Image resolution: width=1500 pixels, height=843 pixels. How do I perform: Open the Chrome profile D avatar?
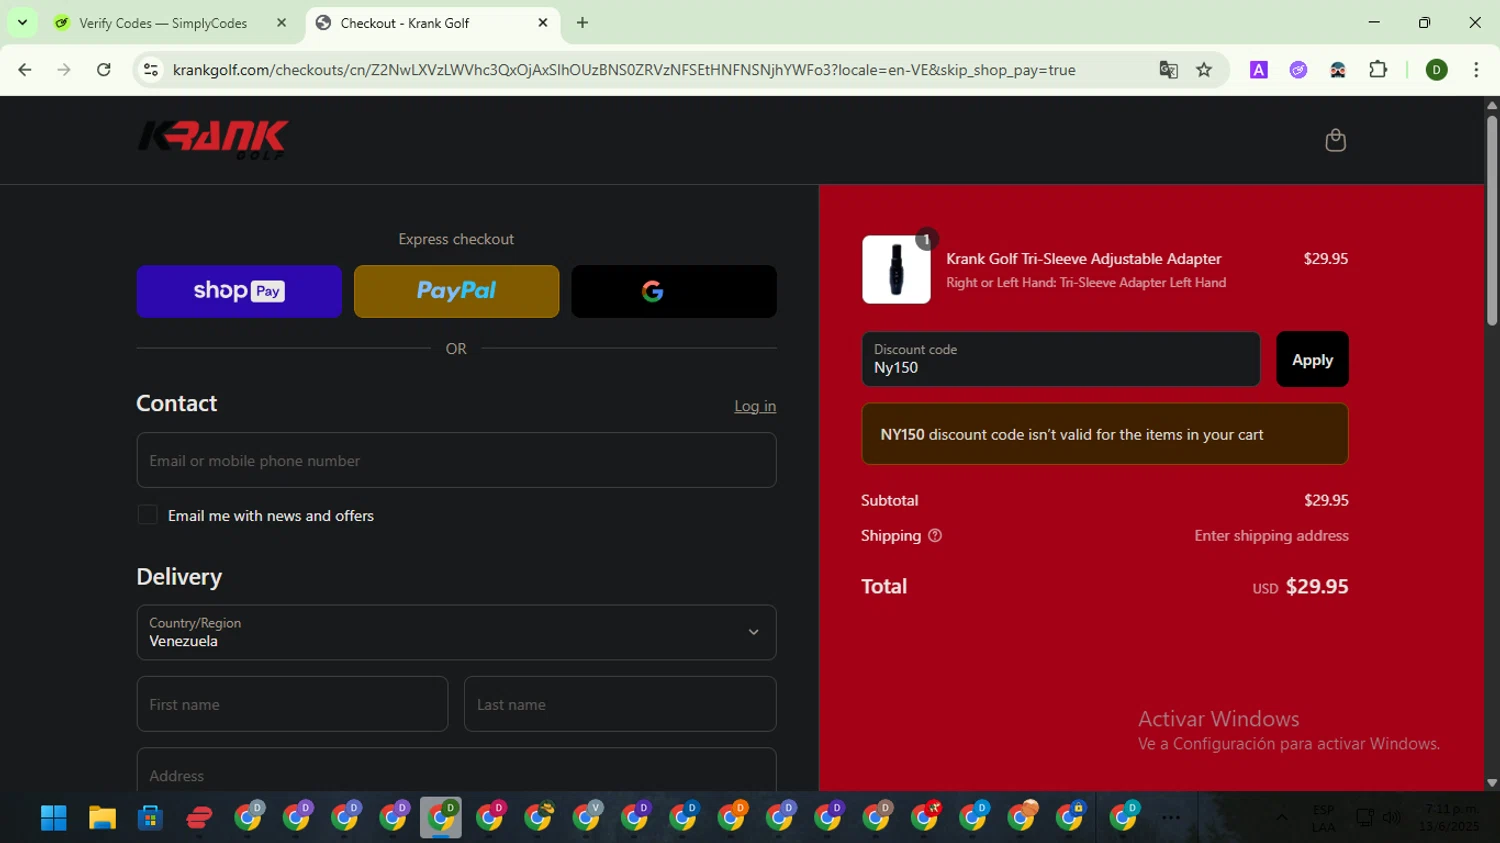point(1437,70)
